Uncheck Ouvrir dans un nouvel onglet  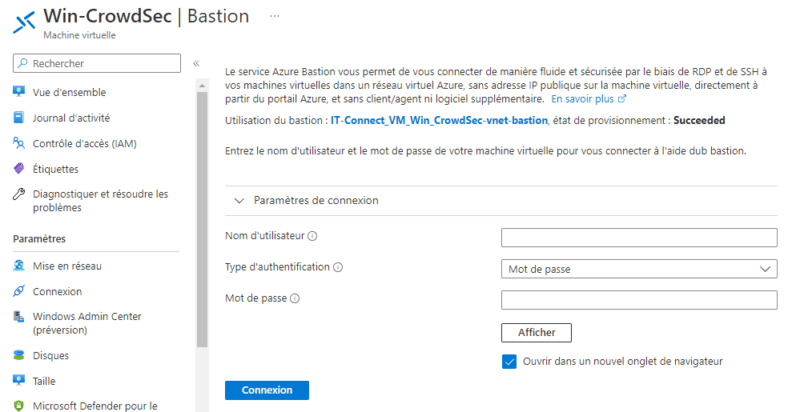(509, 361)
